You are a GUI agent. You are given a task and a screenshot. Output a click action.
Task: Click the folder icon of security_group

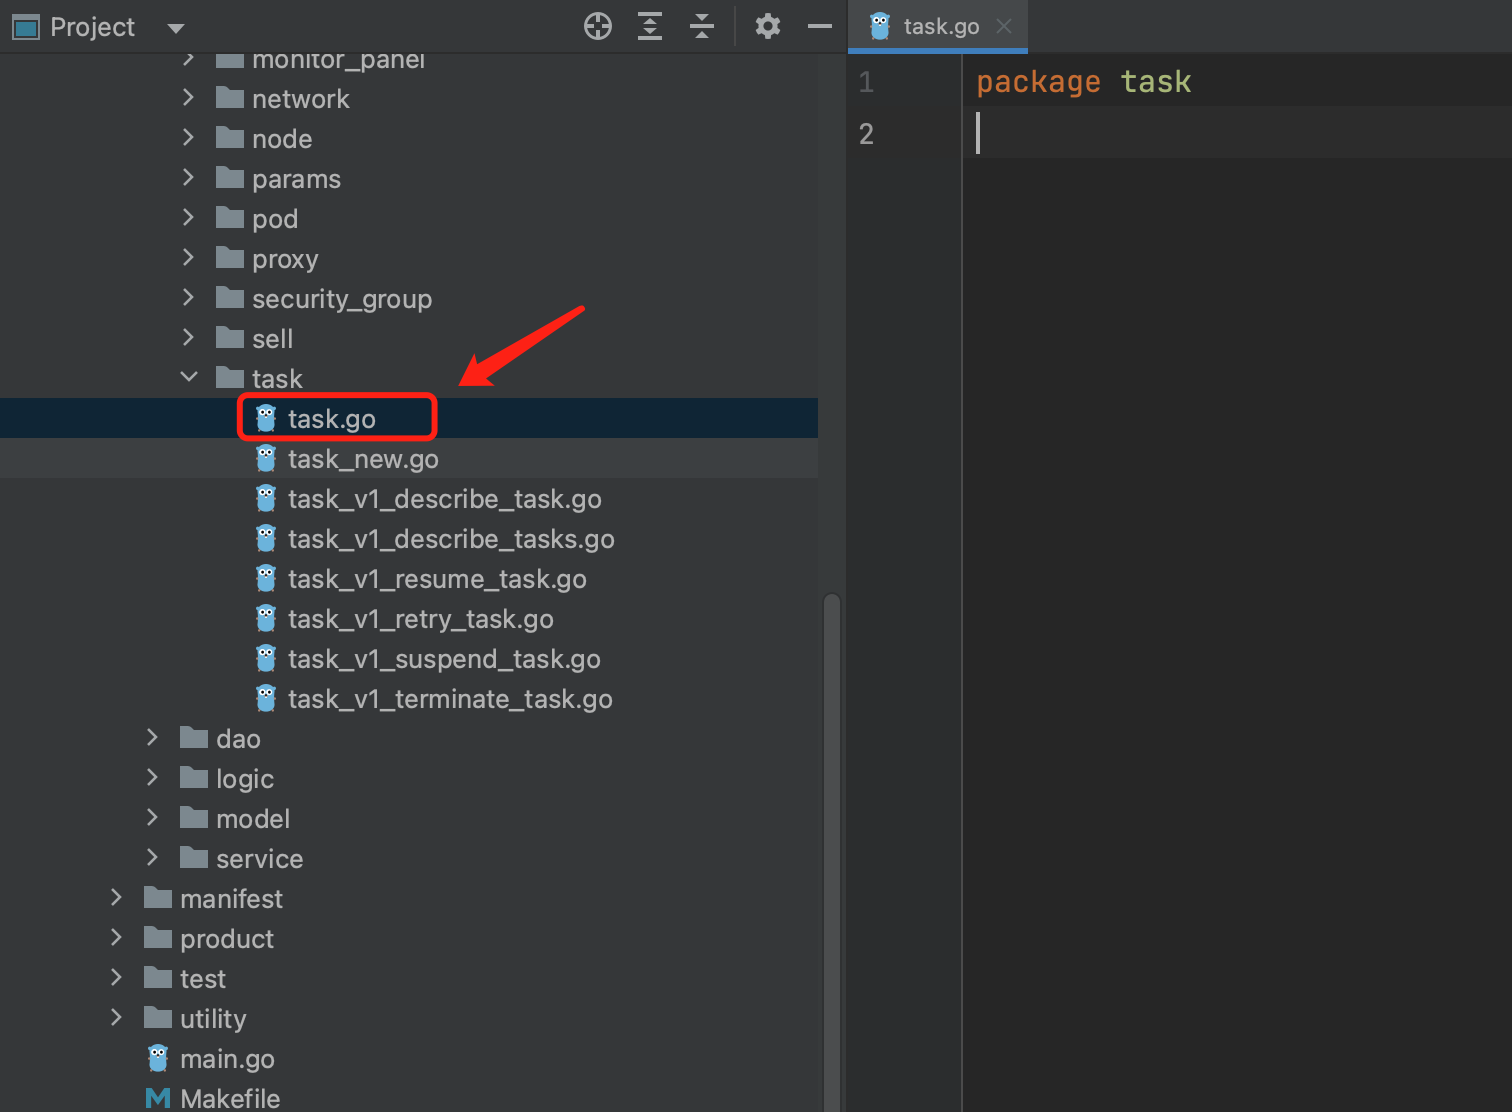pos(230,298)
